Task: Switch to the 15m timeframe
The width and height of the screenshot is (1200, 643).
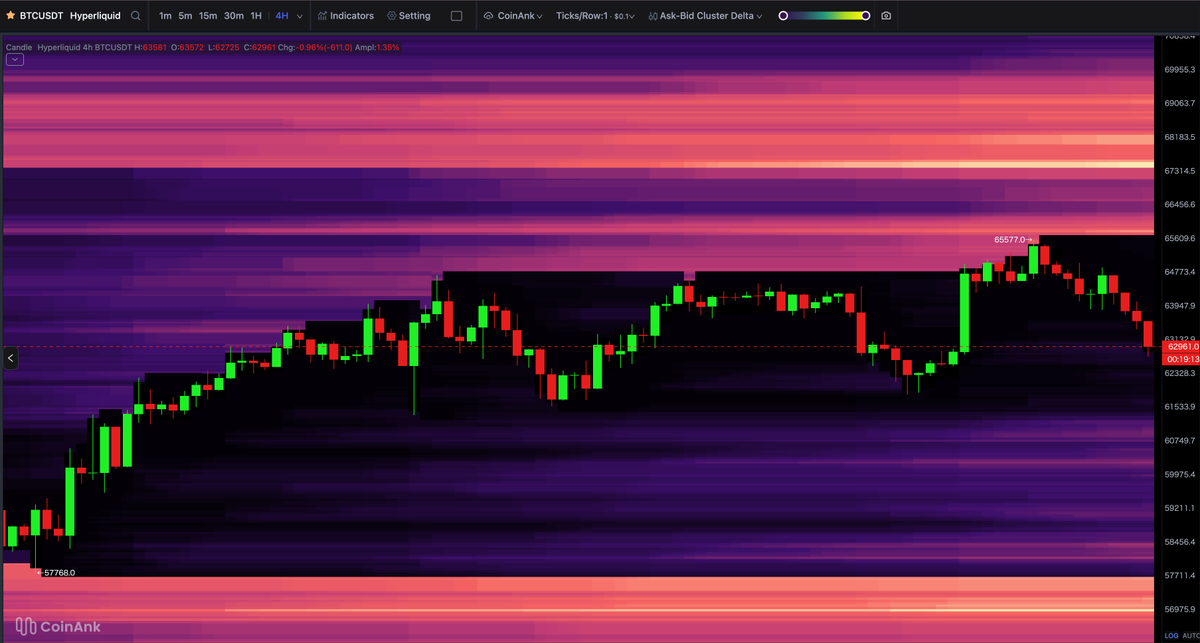Action: (208, 16)
